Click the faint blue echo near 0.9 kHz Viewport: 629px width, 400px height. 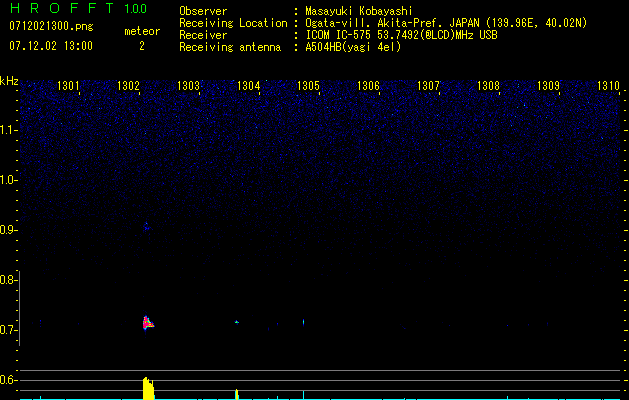(x=146, y=226)
